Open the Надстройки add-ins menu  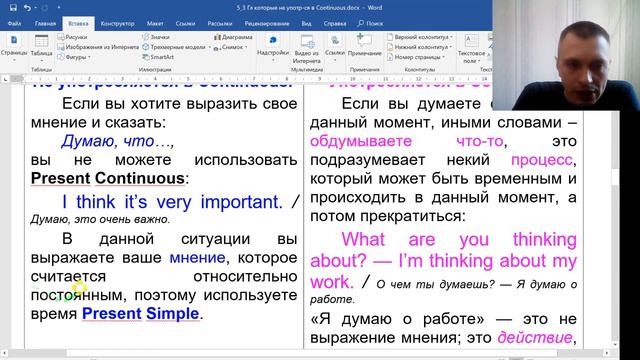pos(273,48)
